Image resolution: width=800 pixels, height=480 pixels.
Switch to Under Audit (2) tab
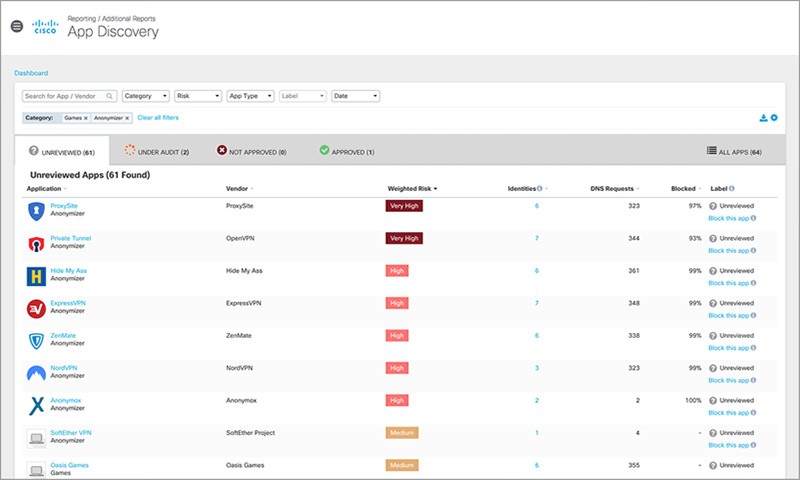click(x=157, y=151)
